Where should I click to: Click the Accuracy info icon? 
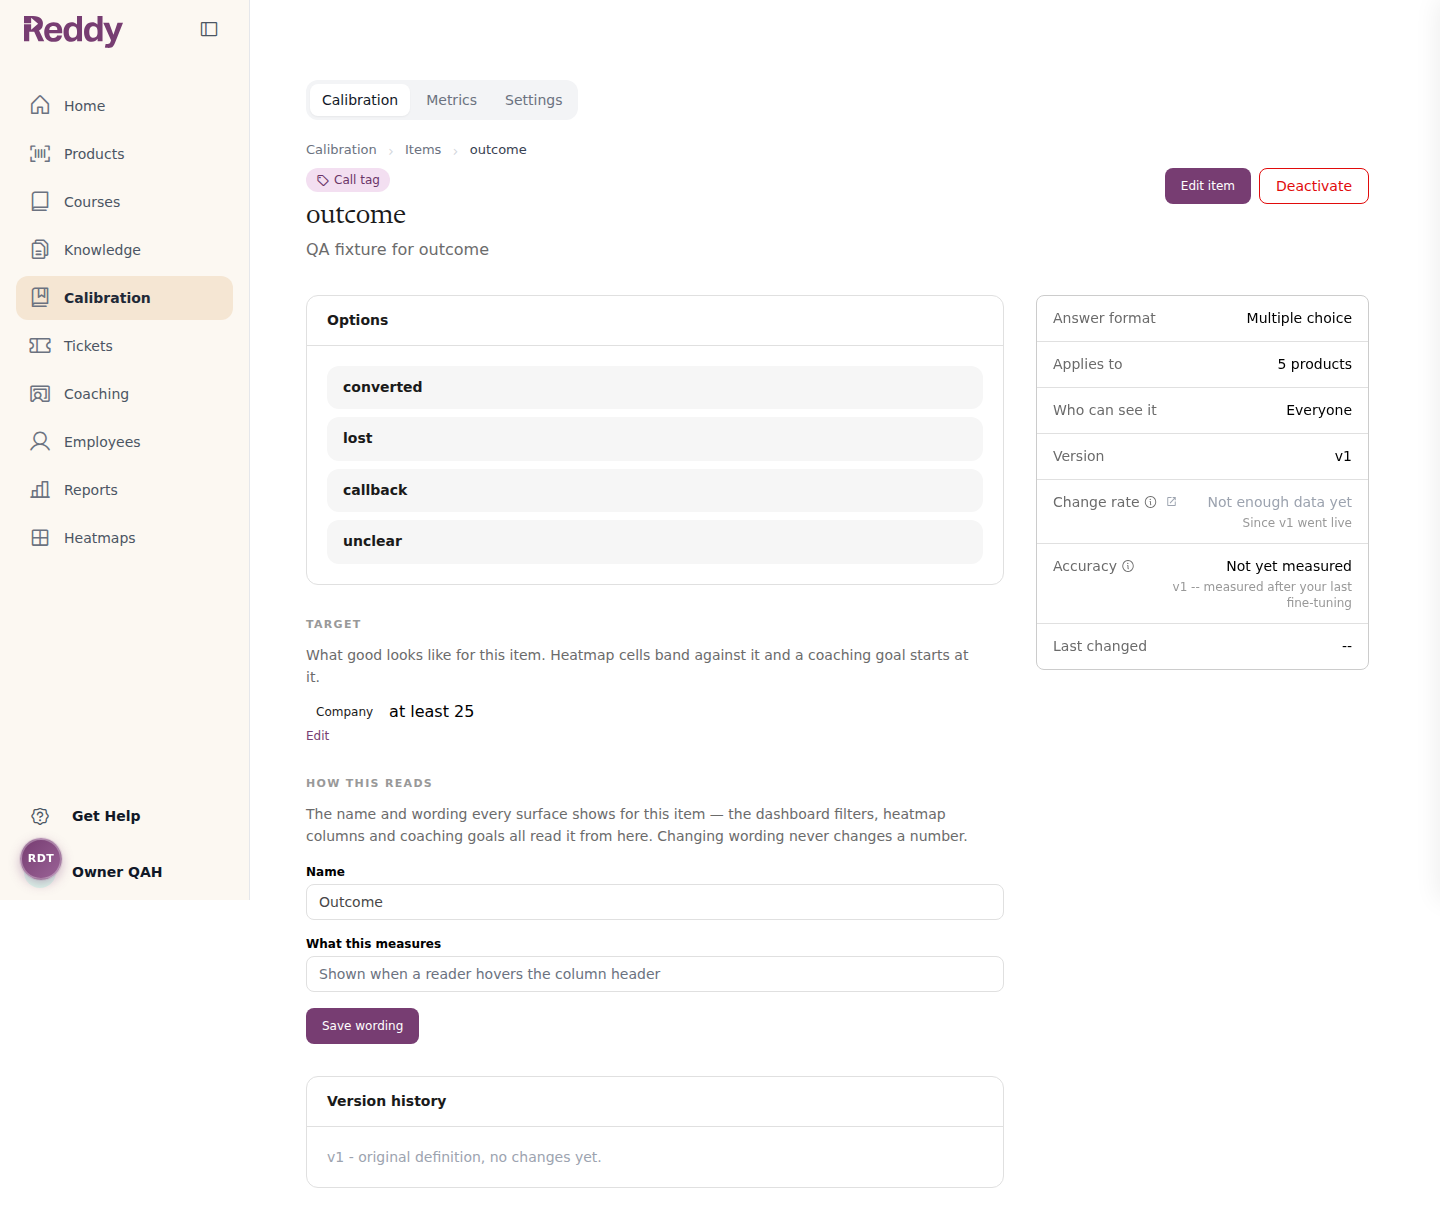(x=1128, y=566)
